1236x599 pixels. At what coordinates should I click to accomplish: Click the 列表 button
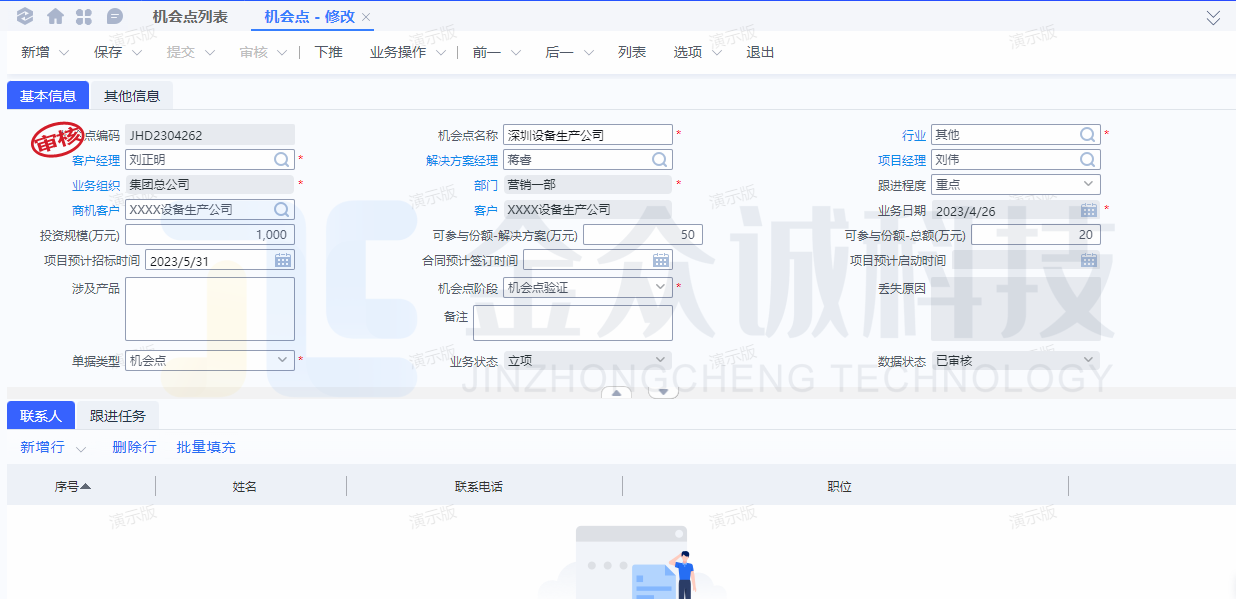[632, 52]
